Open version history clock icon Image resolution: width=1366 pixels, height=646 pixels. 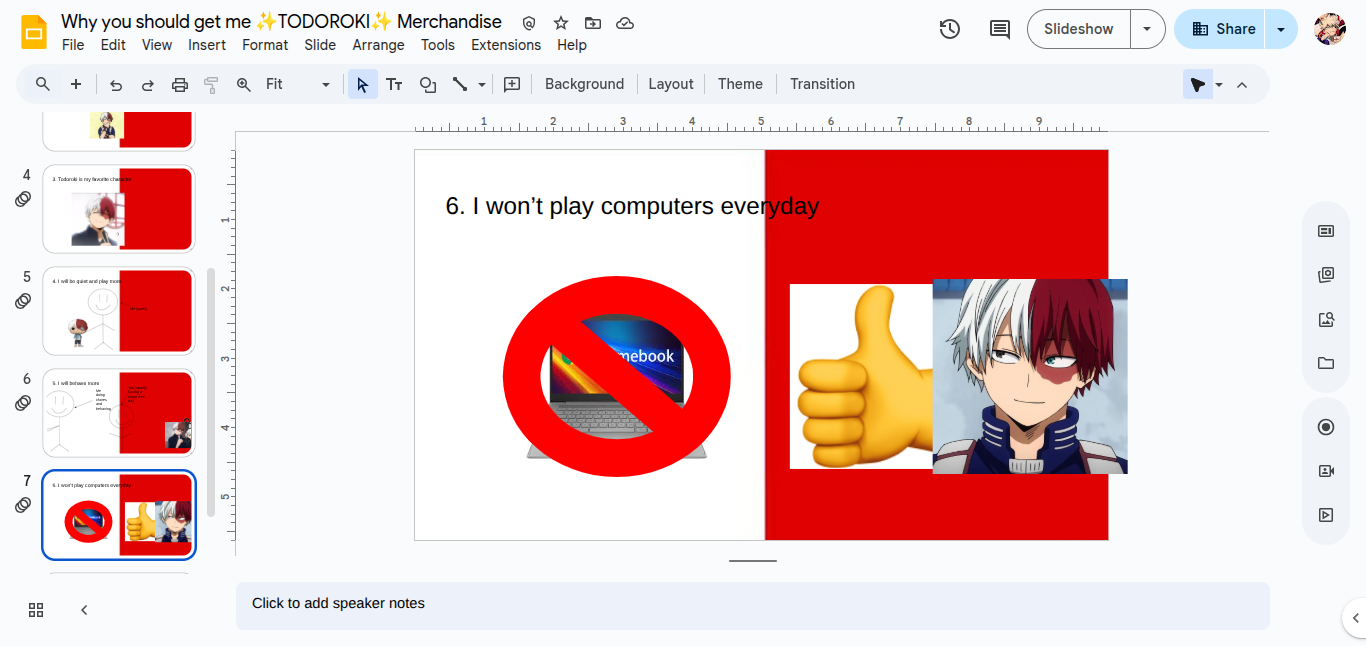950,29
